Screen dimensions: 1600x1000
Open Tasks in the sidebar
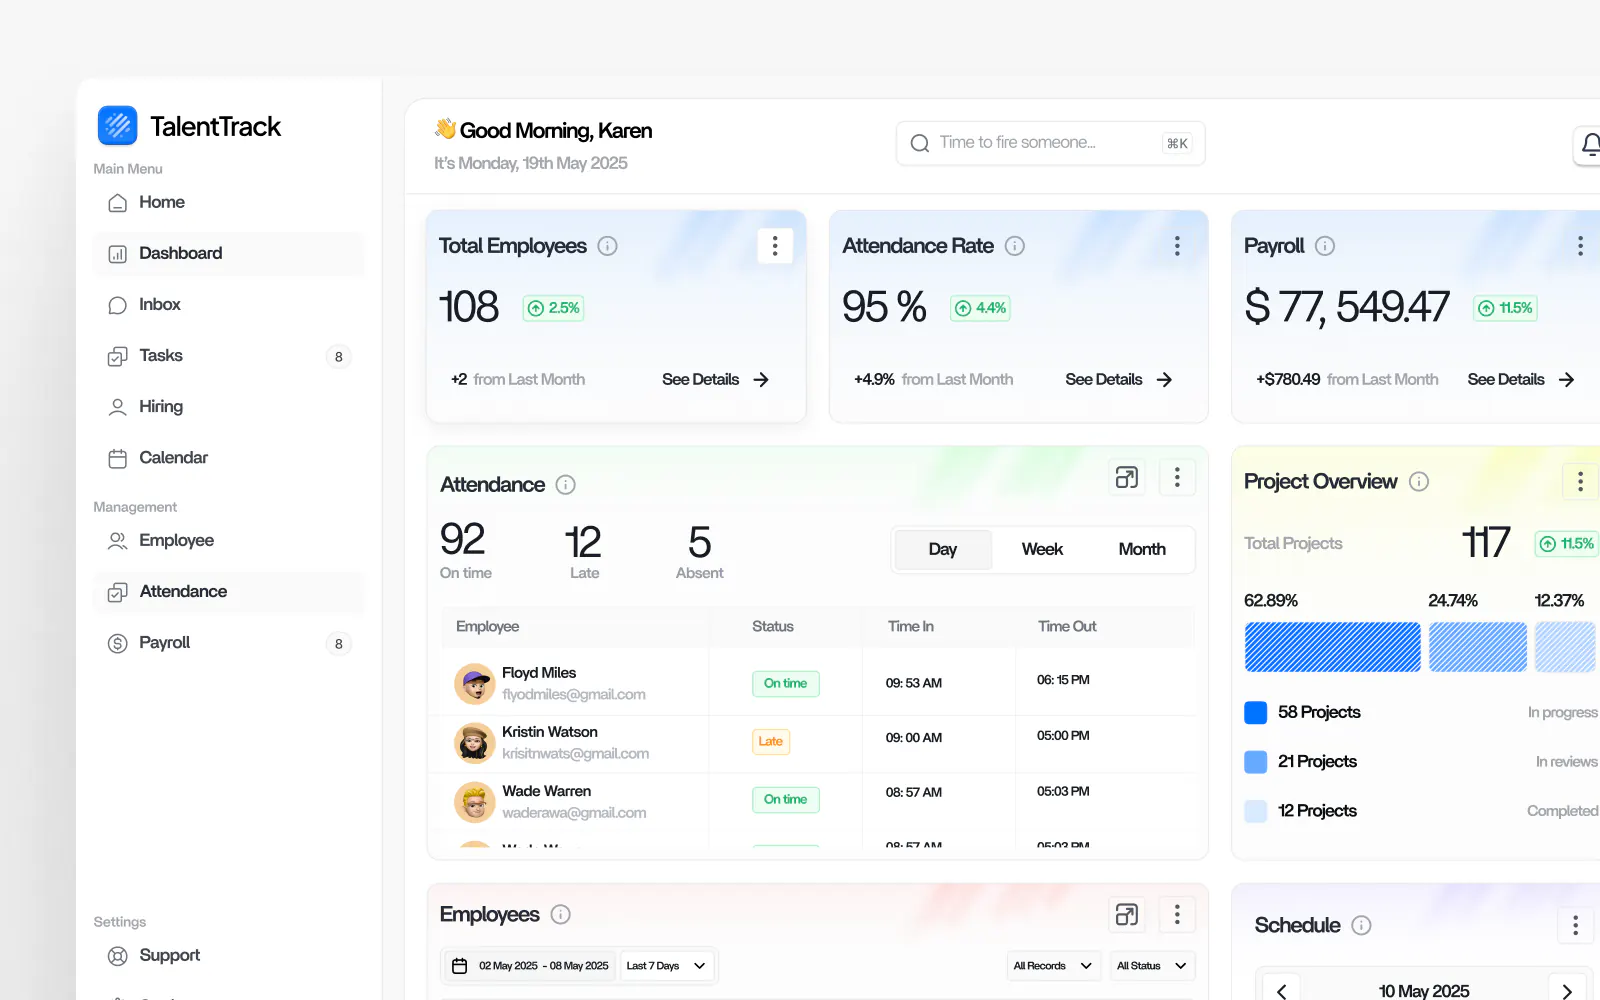point(228,356)
